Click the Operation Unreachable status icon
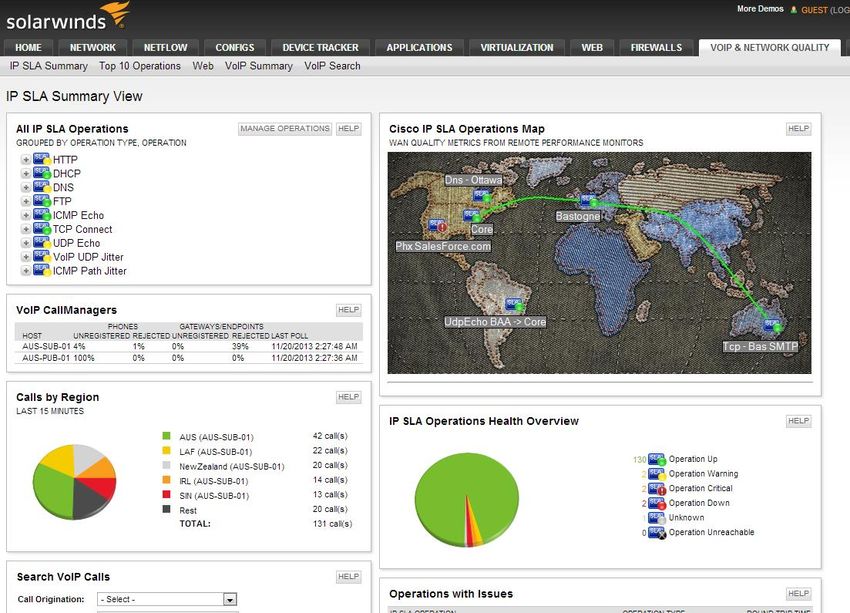850x613 pixels. 657,532
